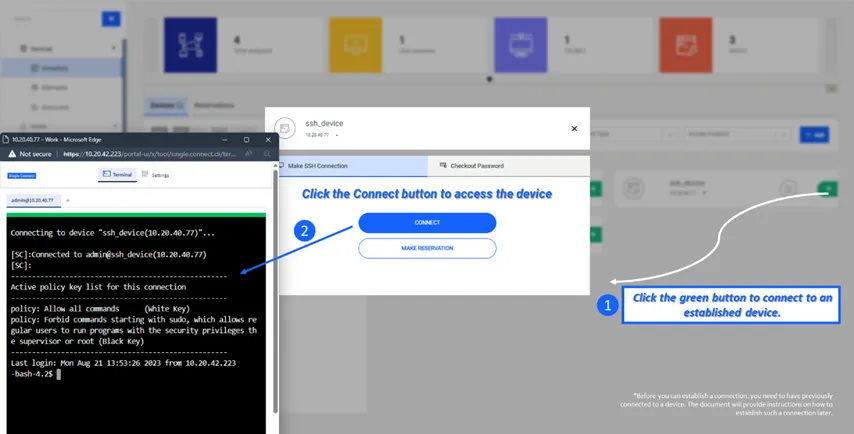Viewport: 854px width, 434px height.
Task: Open the device type filter dropdown arrow
Action: pyautogui.click(x=670, y=134)
